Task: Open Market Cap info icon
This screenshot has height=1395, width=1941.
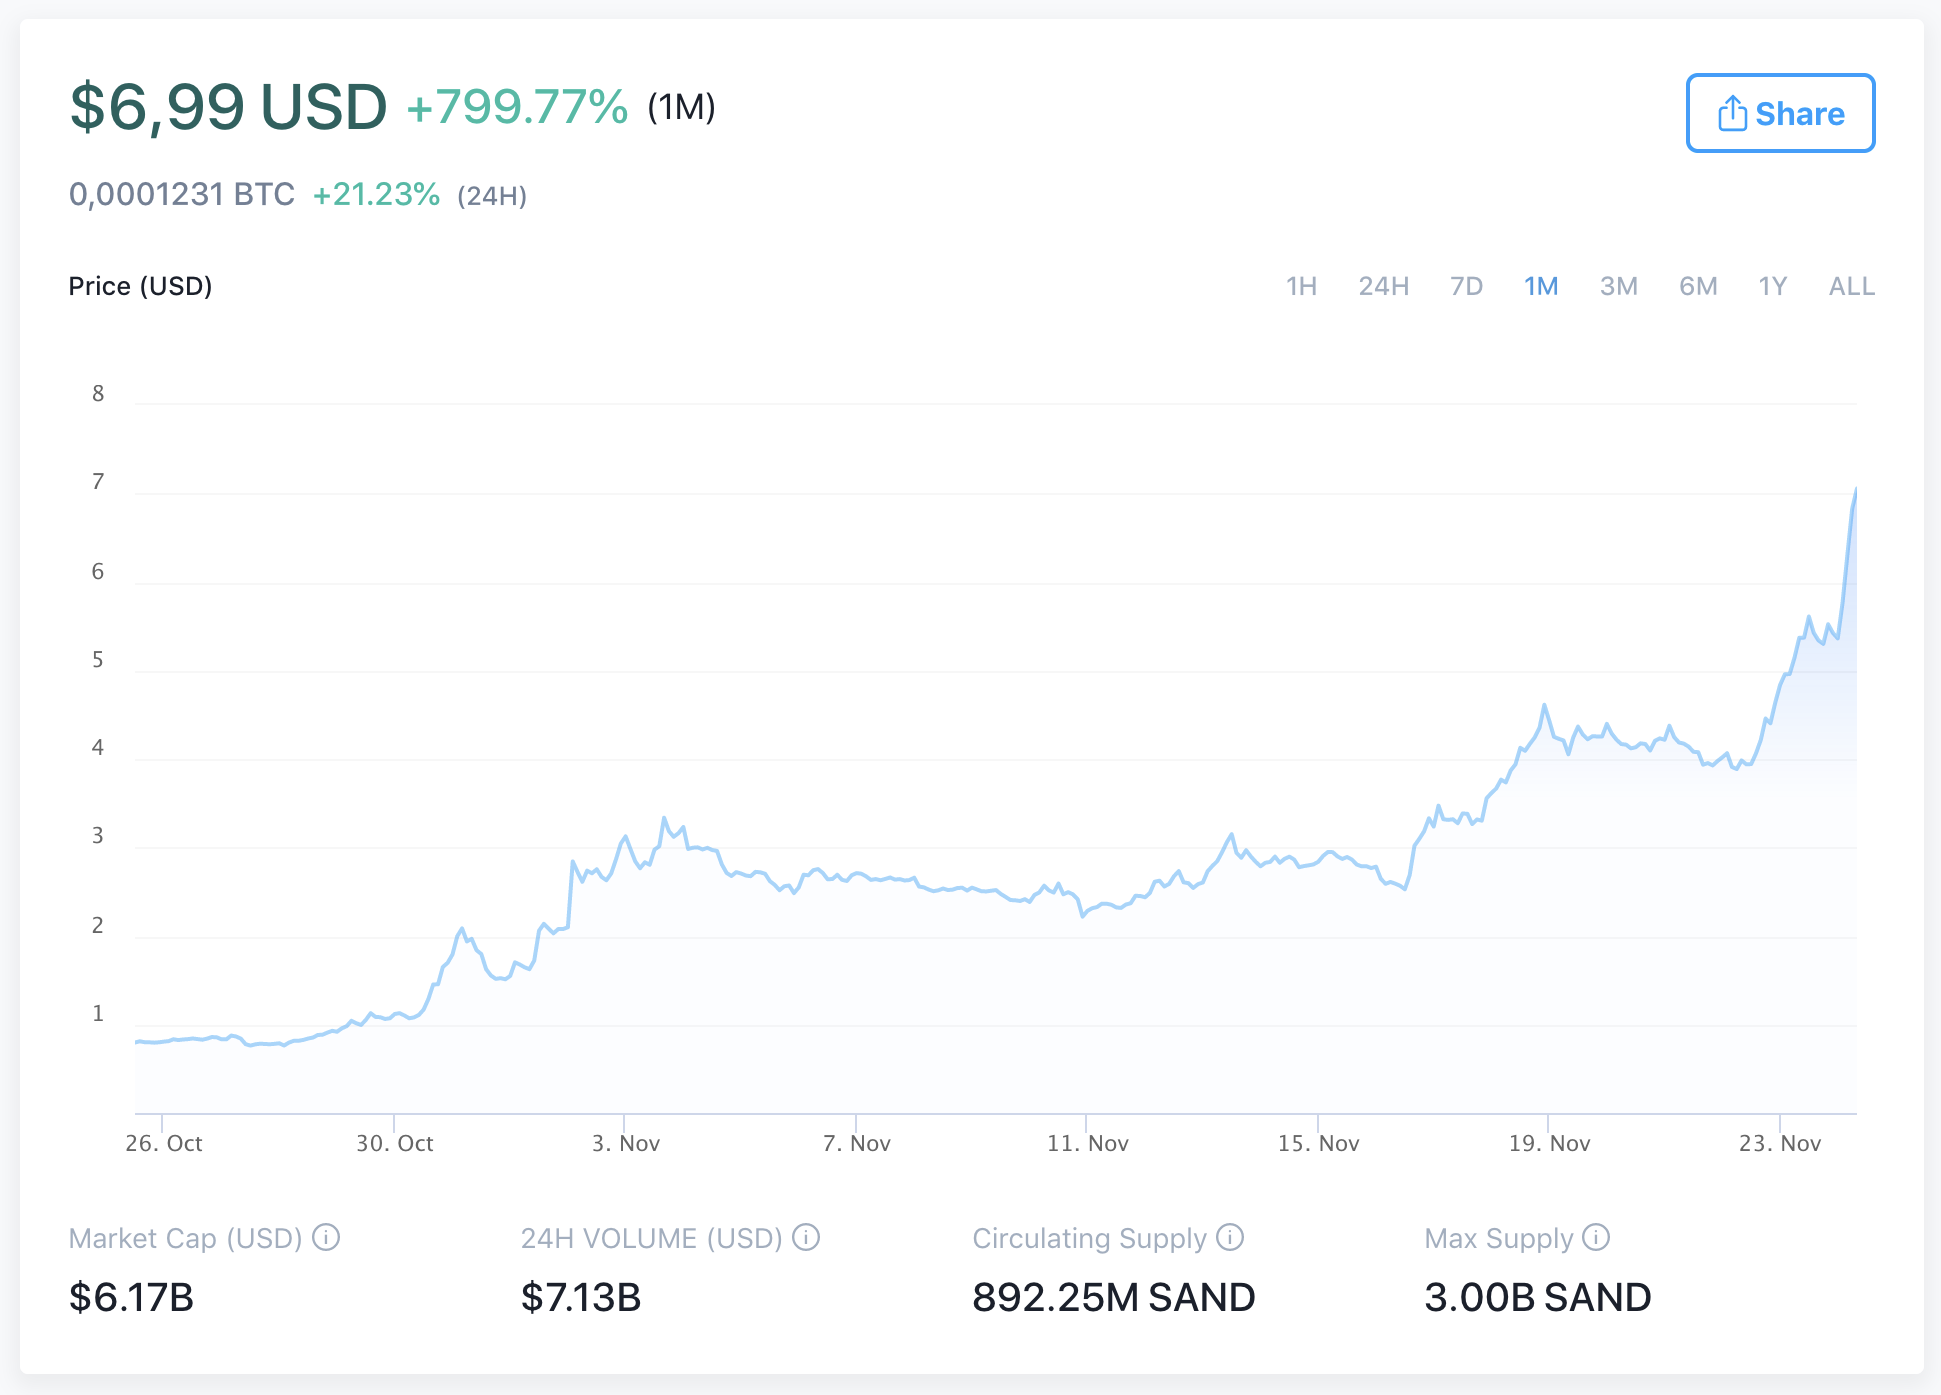Action: (326, 1237)
